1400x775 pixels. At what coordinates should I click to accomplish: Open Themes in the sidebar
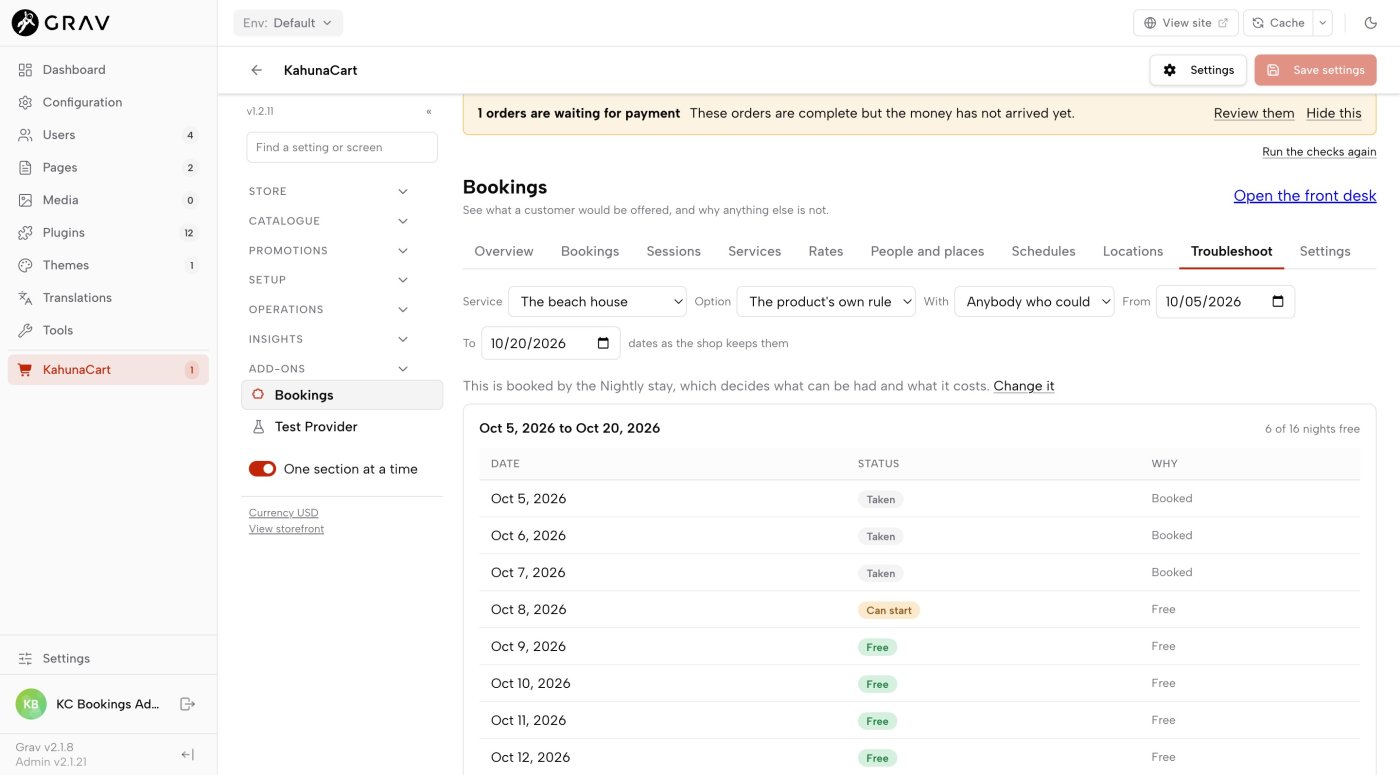[x=108, y=265]
